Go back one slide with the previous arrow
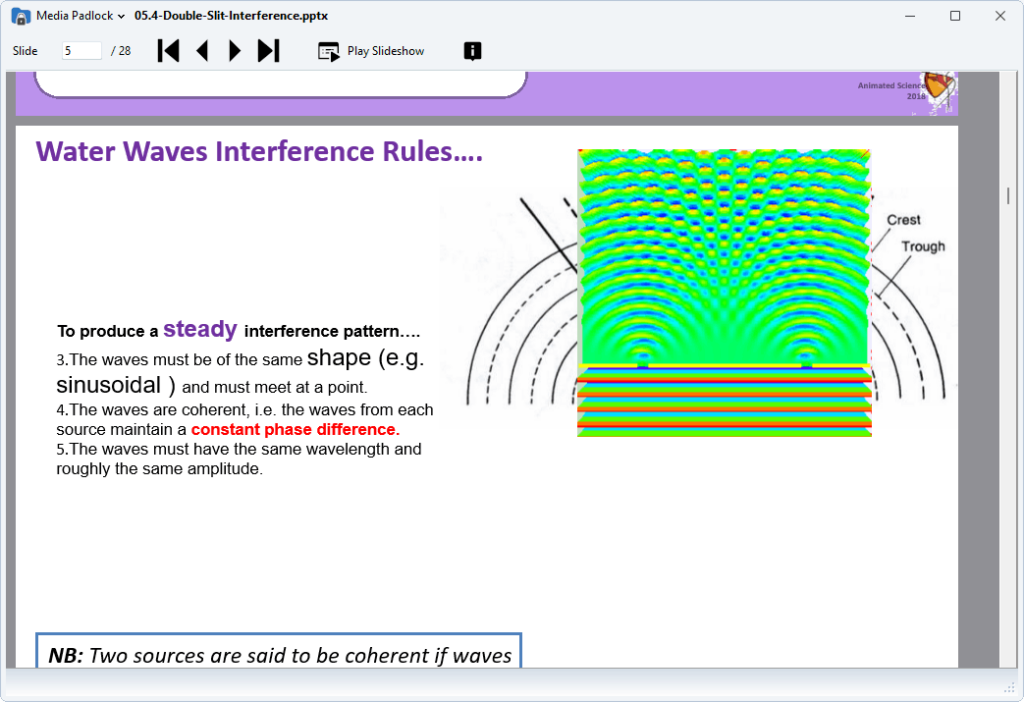The height and width of the screenshot is (702, 1024). (x=202, y=50)
